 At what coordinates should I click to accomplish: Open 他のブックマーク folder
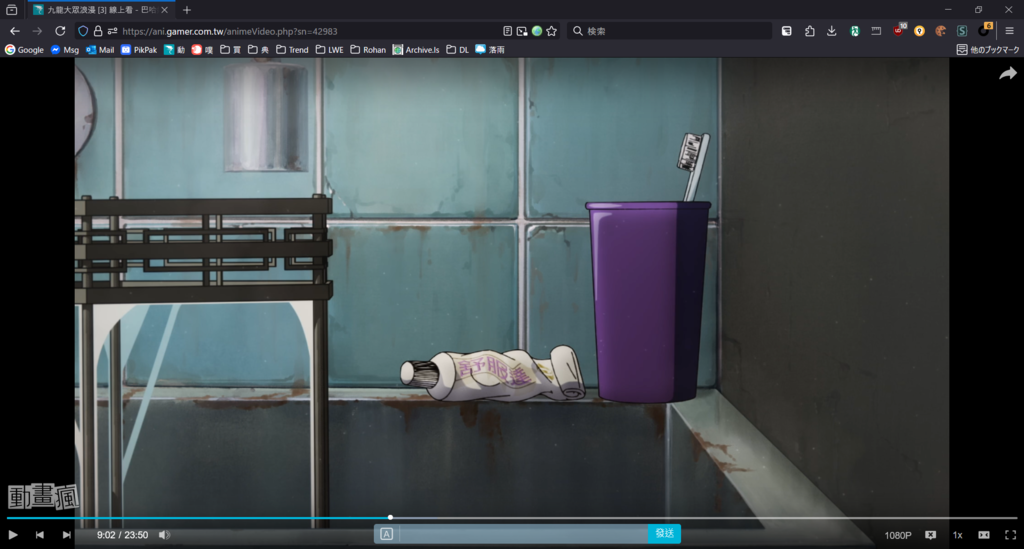987,50
